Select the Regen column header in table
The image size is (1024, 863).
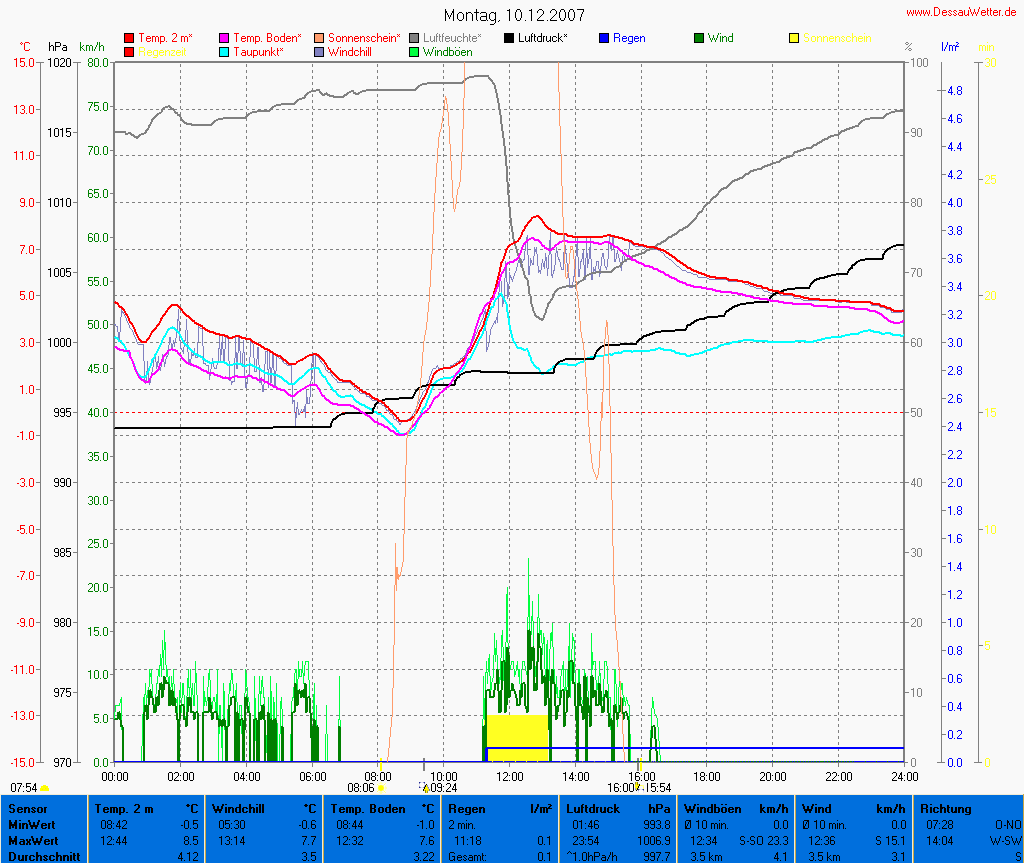[x=466, y=808]
